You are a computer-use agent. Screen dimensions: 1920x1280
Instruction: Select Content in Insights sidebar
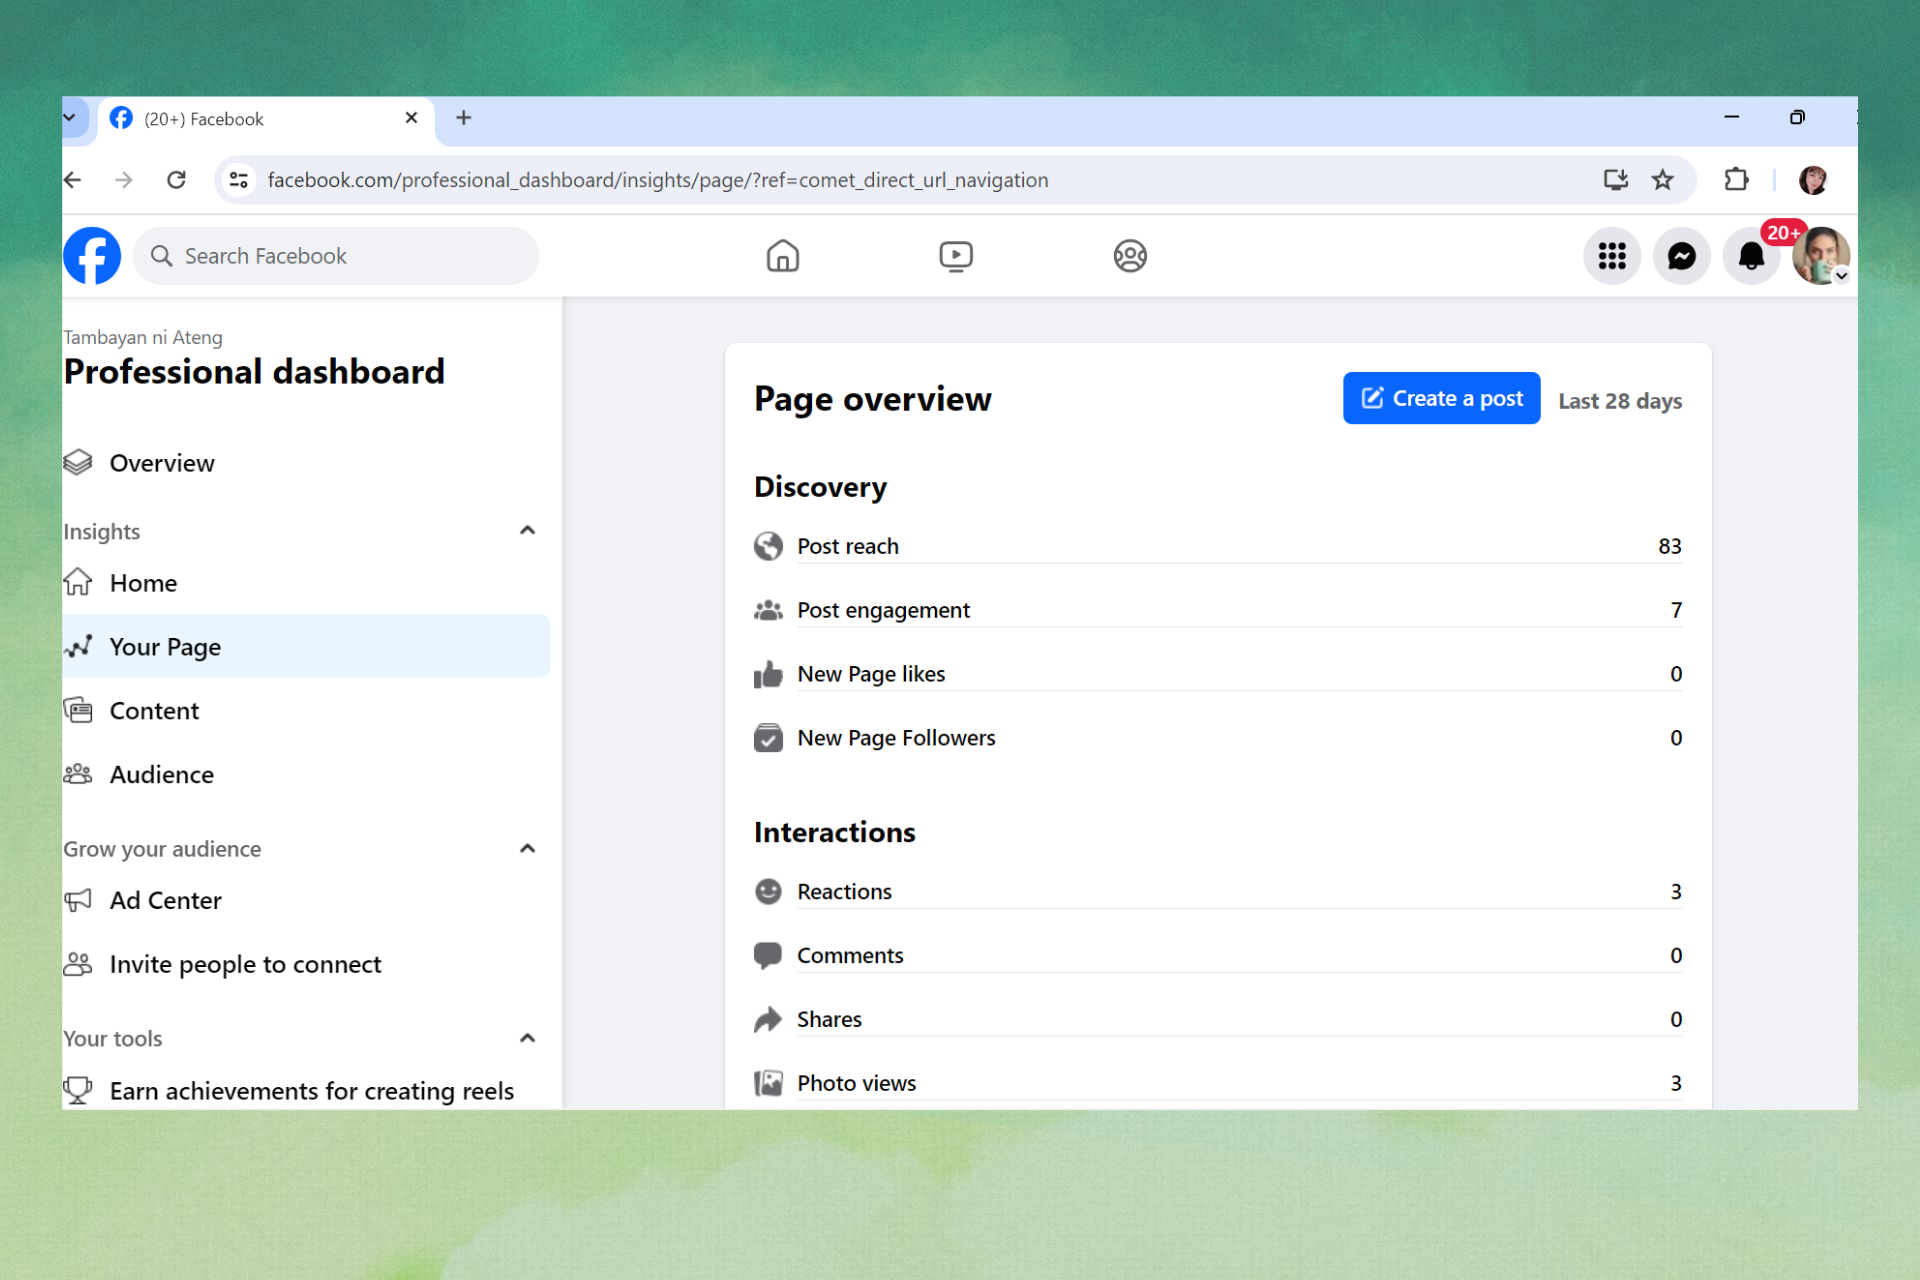[x=154, y=711]
